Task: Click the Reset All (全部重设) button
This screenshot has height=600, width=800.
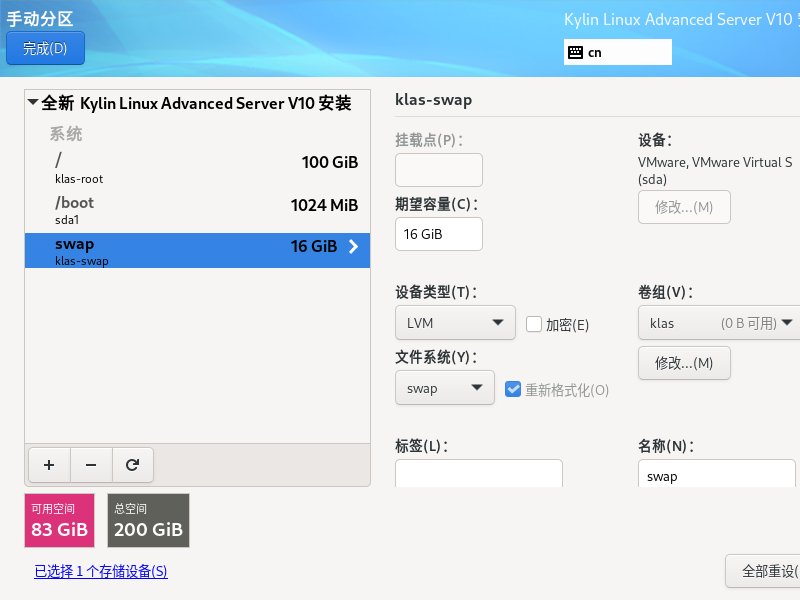Action: [x=764, y=572]
